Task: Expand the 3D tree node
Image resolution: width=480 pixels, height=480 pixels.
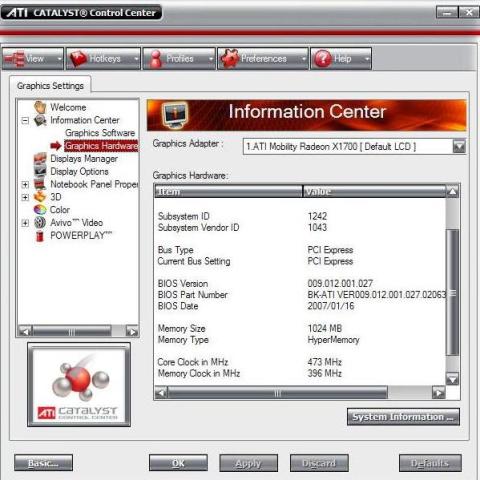Action: pos(25,197)
